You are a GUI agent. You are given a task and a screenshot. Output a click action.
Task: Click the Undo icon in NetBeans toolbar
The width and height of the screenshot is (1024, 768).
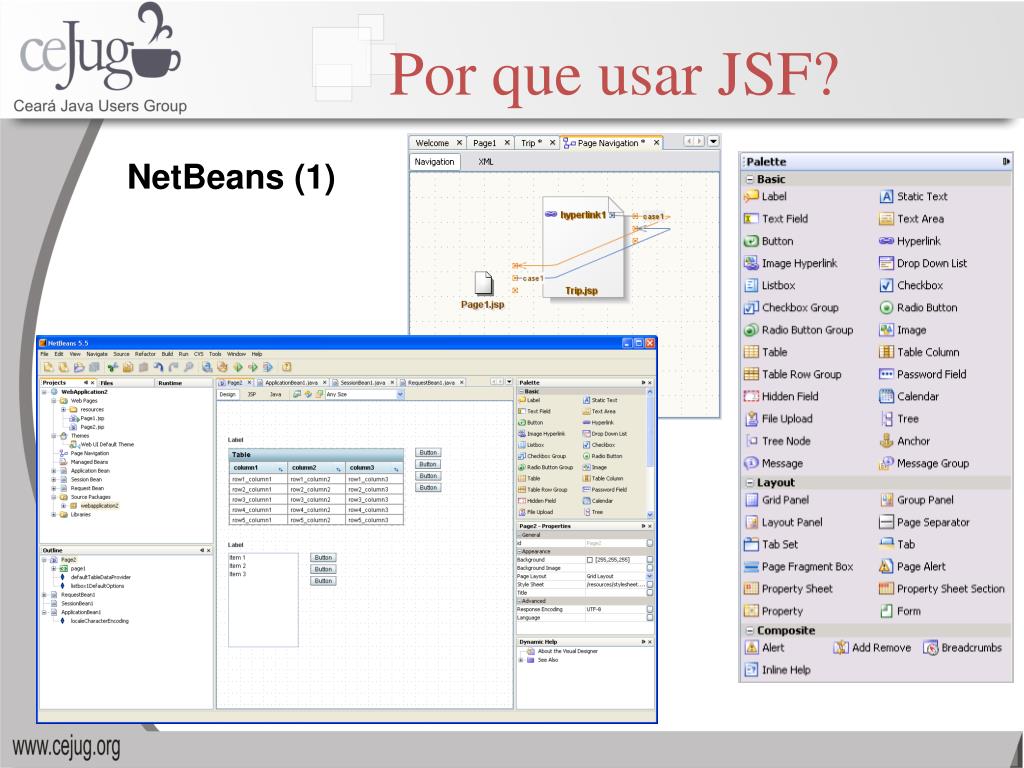click(x=159, y=367)
